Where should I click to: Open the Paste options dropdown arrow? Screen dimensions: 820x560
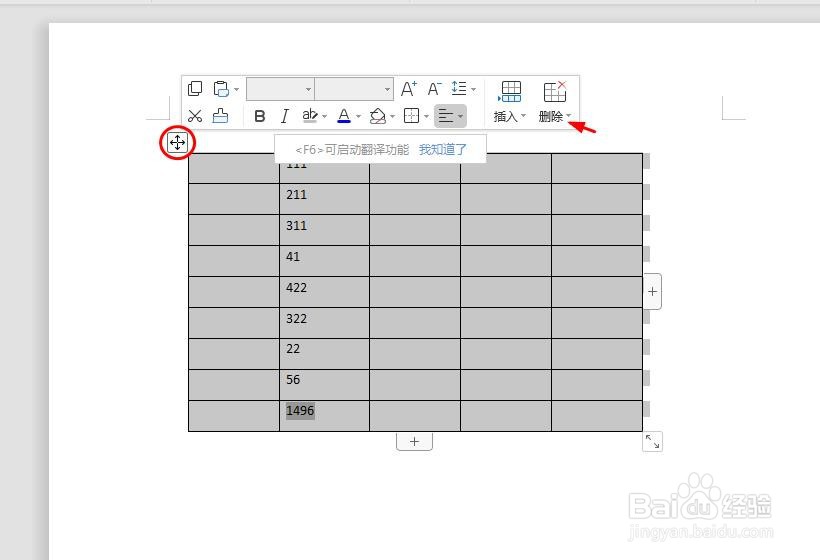click(x=236, y=89)
